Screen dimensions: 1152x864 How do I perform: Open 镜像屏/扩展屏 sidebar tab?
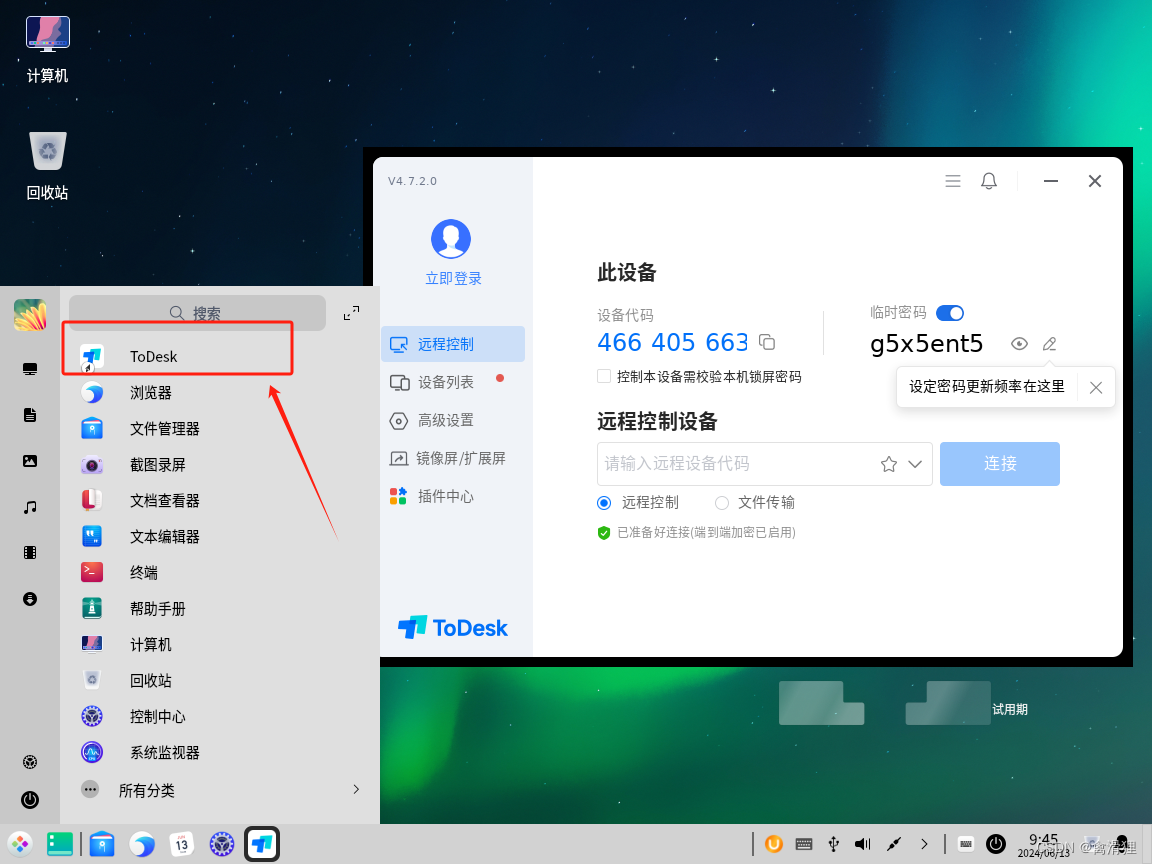(x=453, y=458)
